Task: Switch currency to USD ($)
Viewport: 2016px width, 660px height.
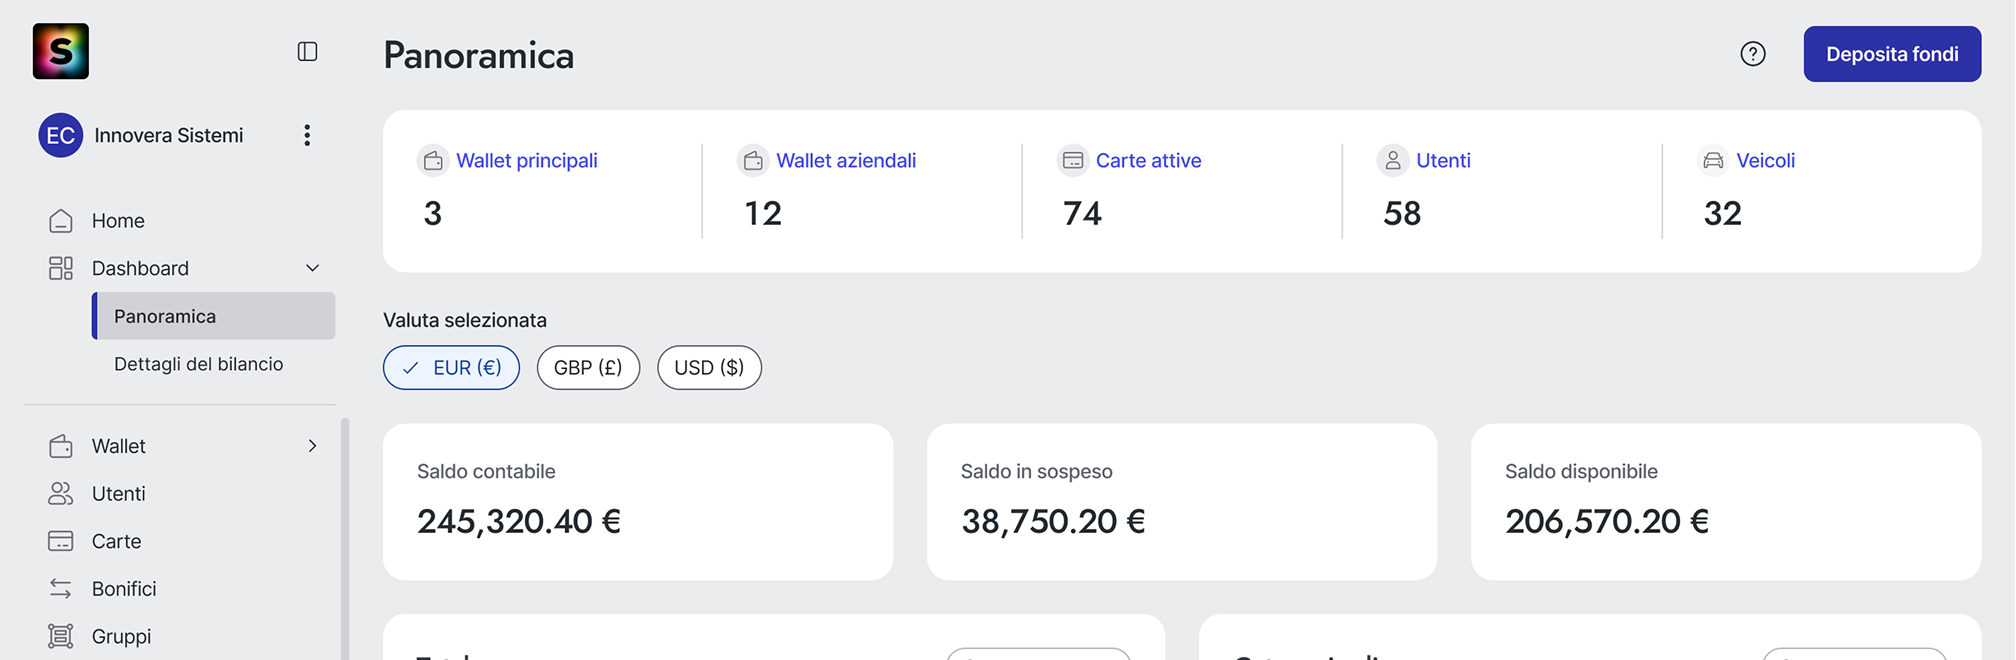Action: pyautogui.click(x=709, y=368)
